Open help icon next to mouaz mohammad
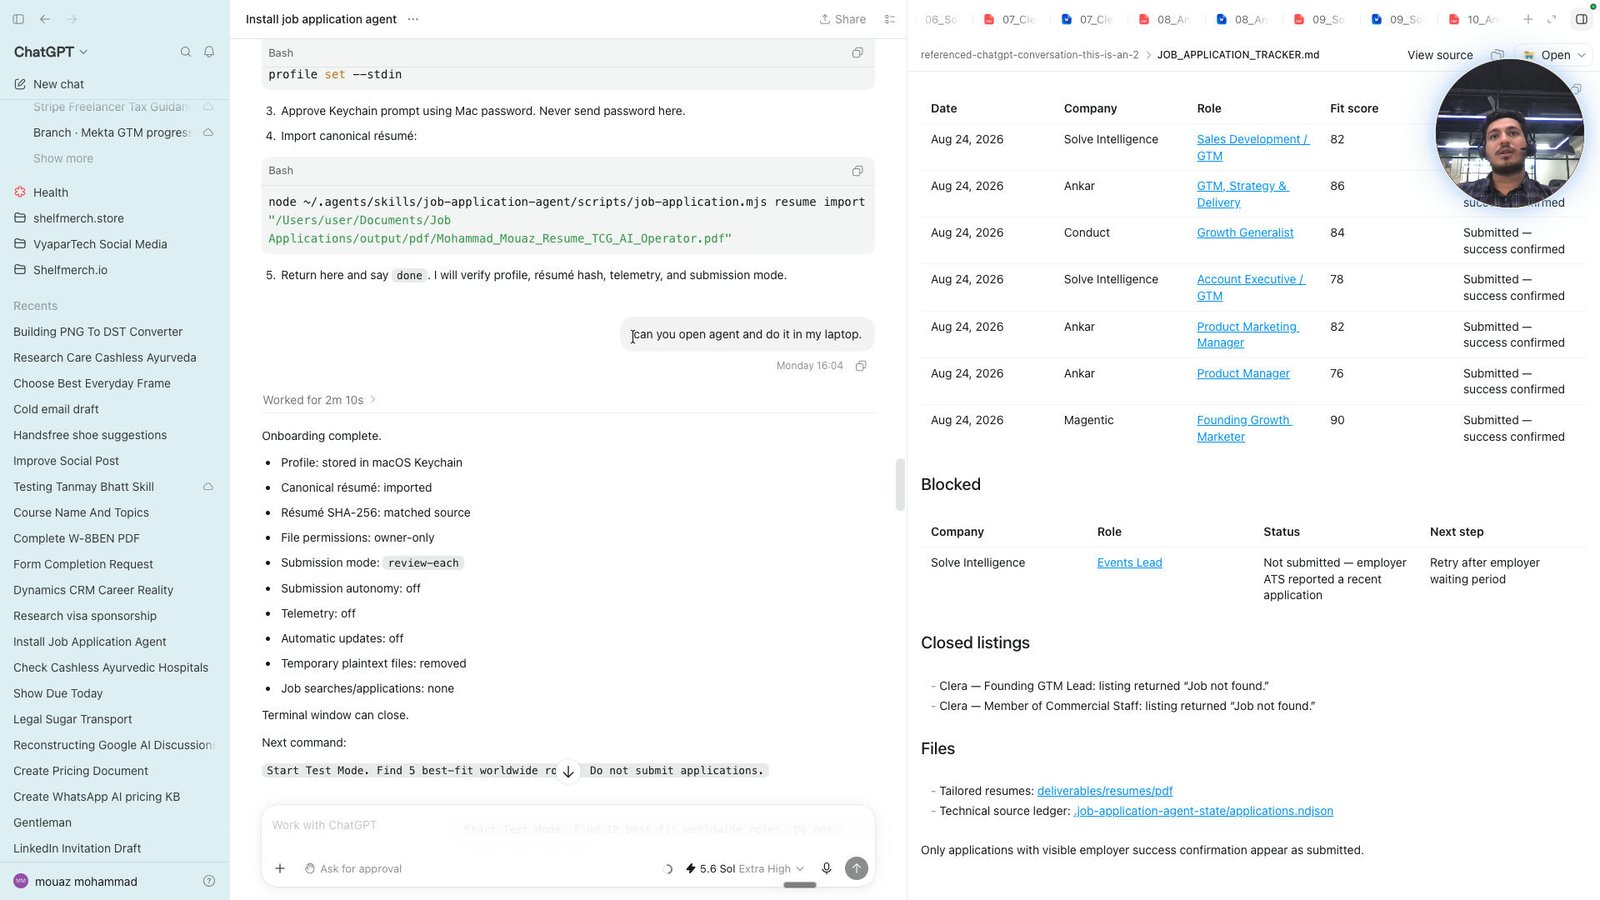 (x=209, y=881)
